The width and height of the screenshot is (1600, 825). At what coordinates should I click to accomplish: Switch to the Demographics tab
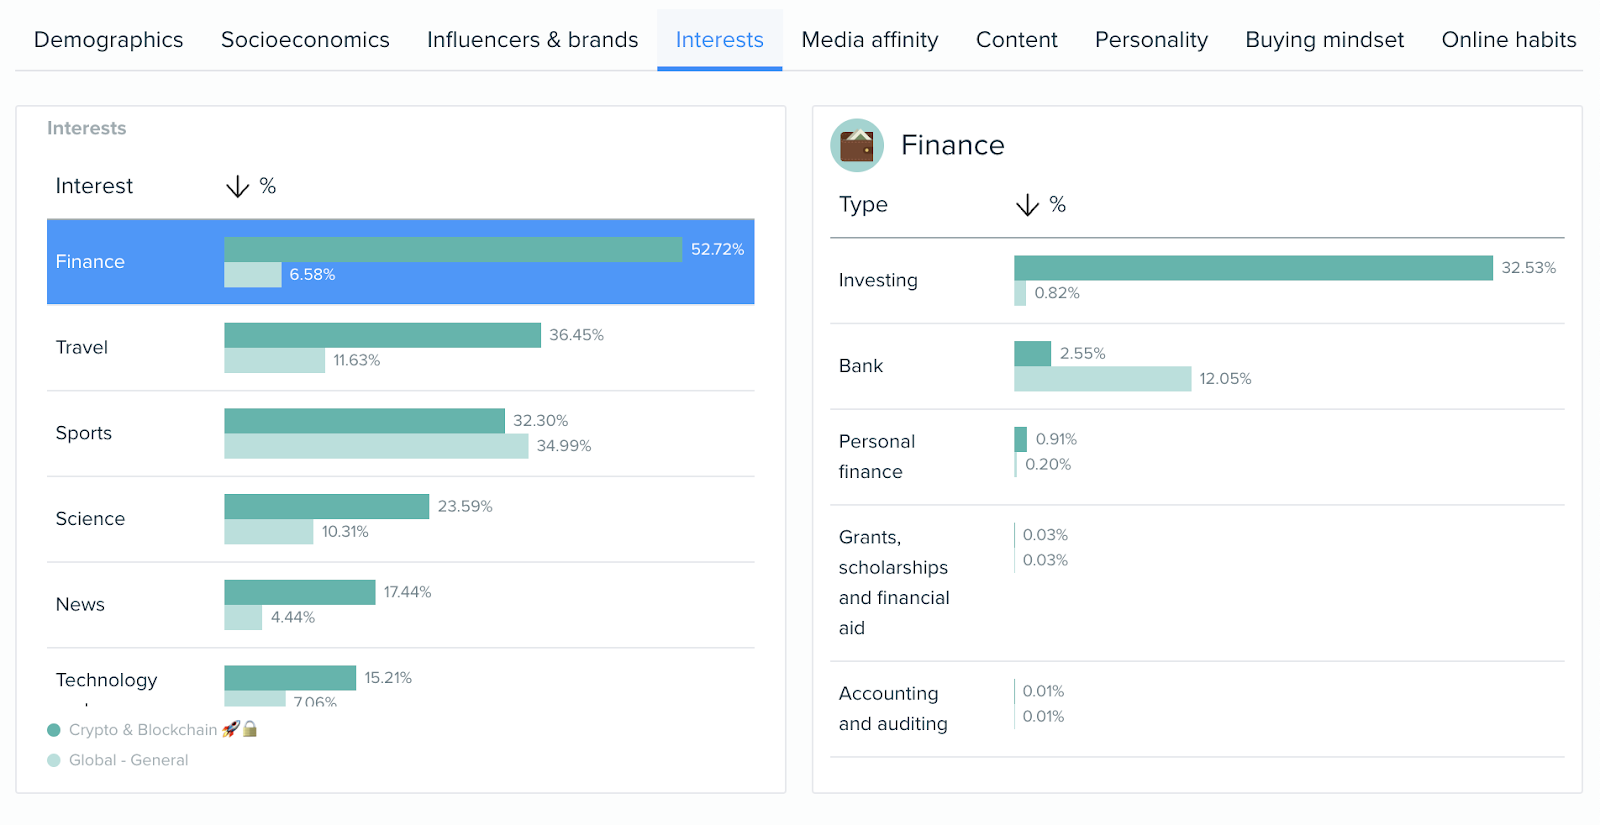point(108,39)
